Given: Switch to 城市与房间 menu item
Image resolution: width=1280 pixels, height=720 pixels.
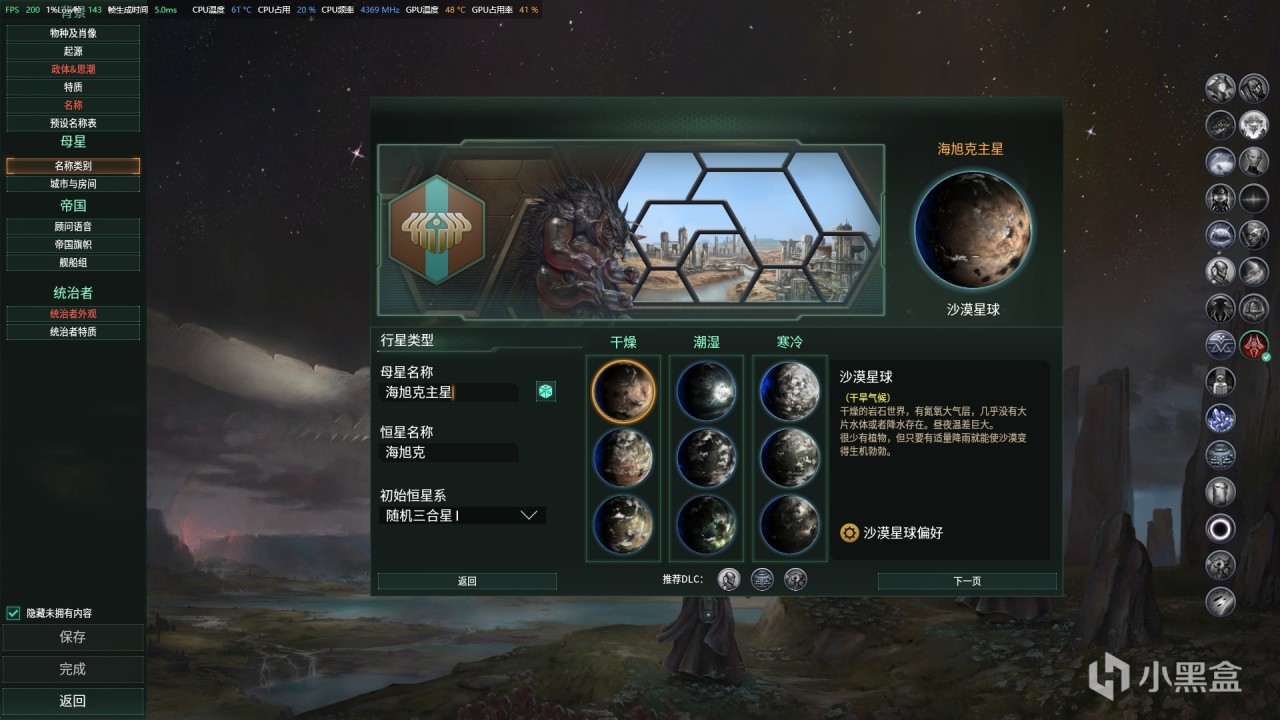Looking at the screenshot, I should click(x=73, y=184).
